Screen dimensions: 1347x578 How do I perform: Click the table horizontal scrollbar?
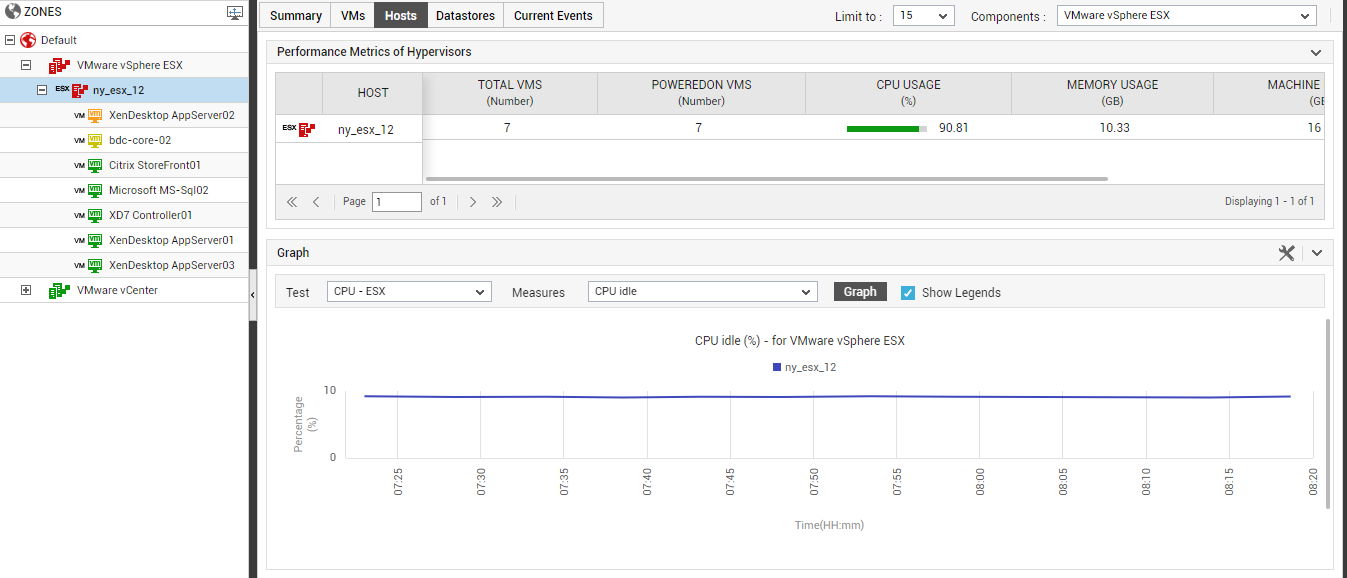point(767,179)
